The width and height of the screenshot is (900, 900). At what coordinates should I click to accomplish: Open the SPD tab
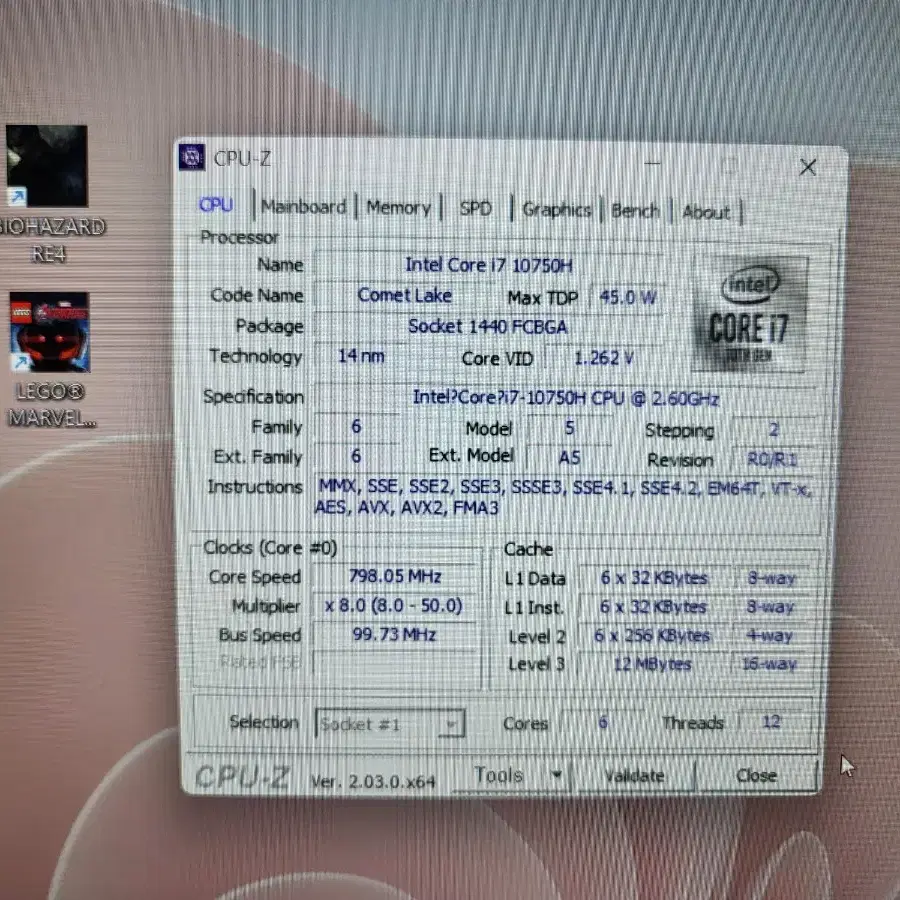point(475,208)
